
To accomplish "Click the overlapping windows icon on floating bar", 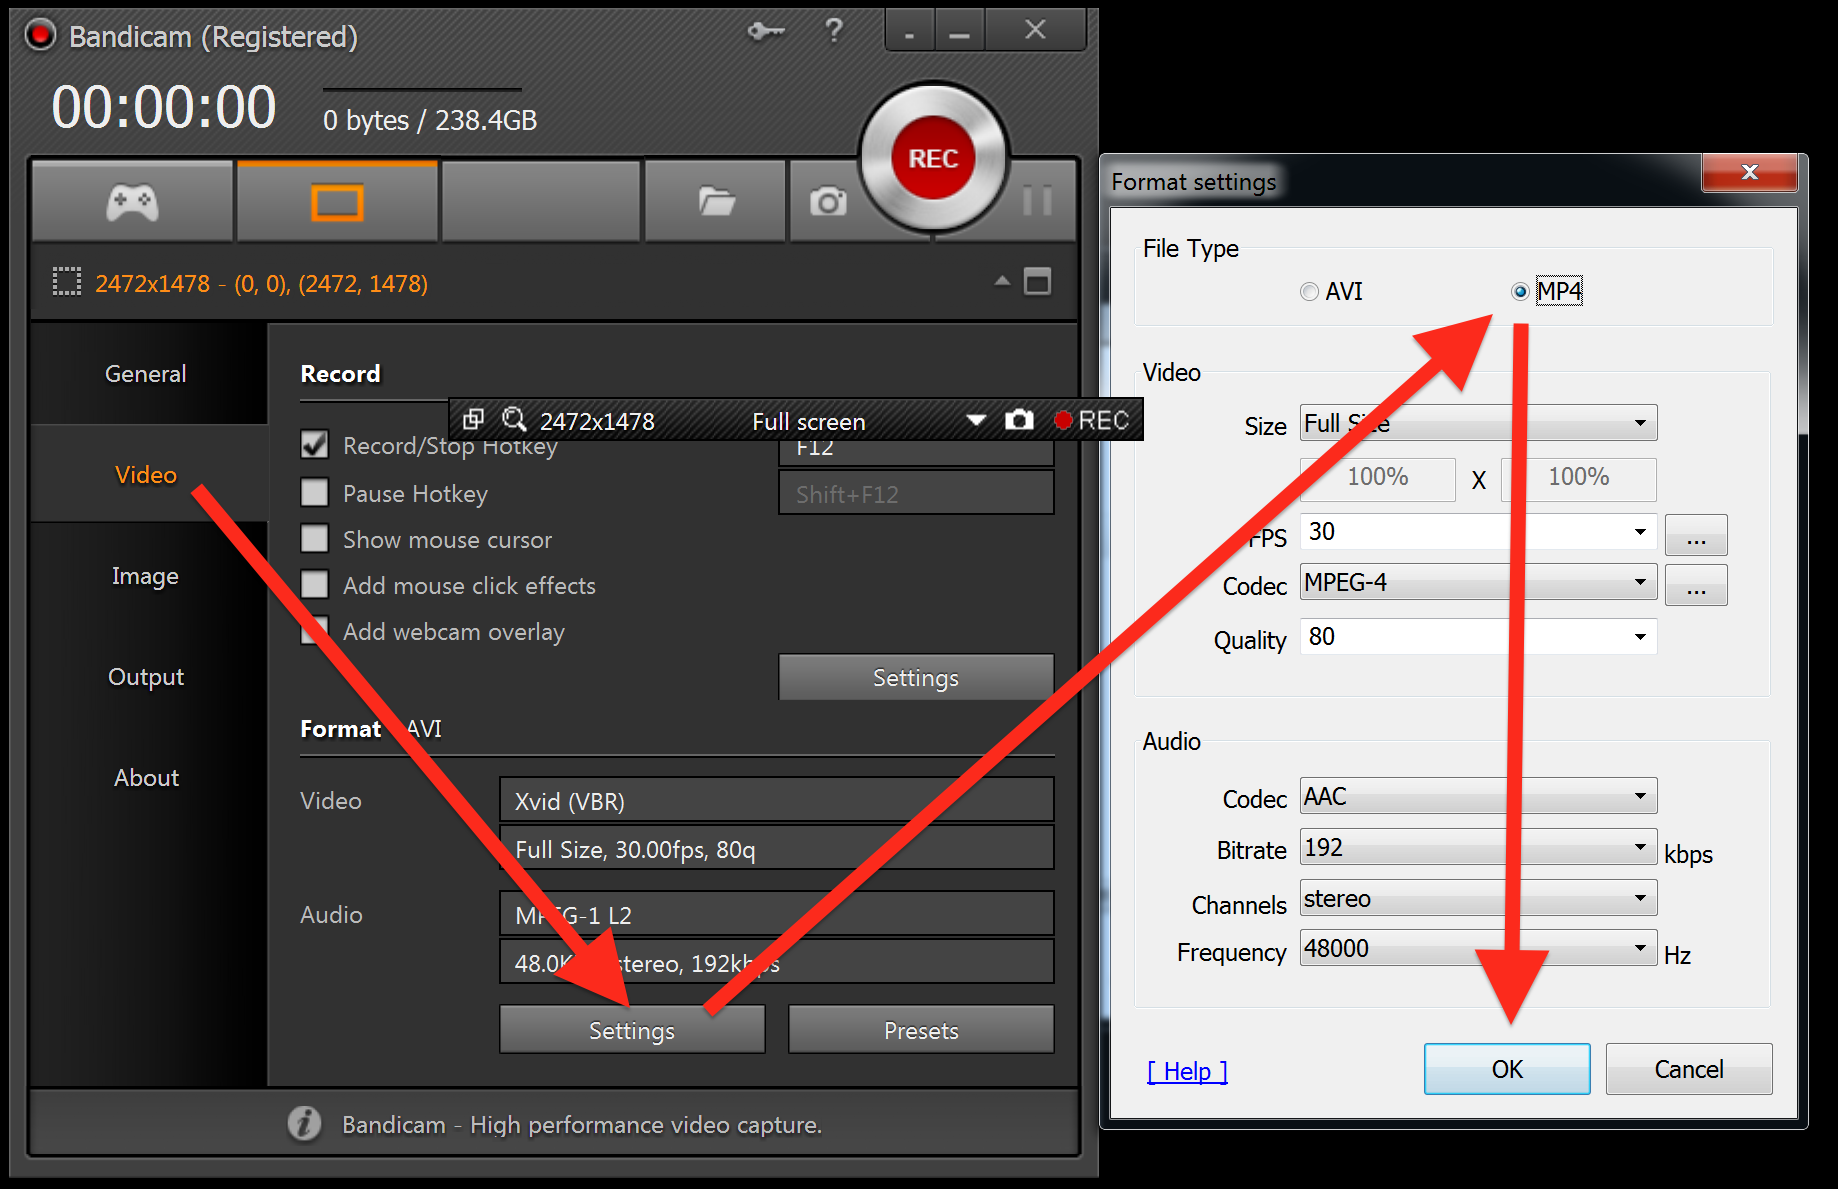I will pos(473,419).
